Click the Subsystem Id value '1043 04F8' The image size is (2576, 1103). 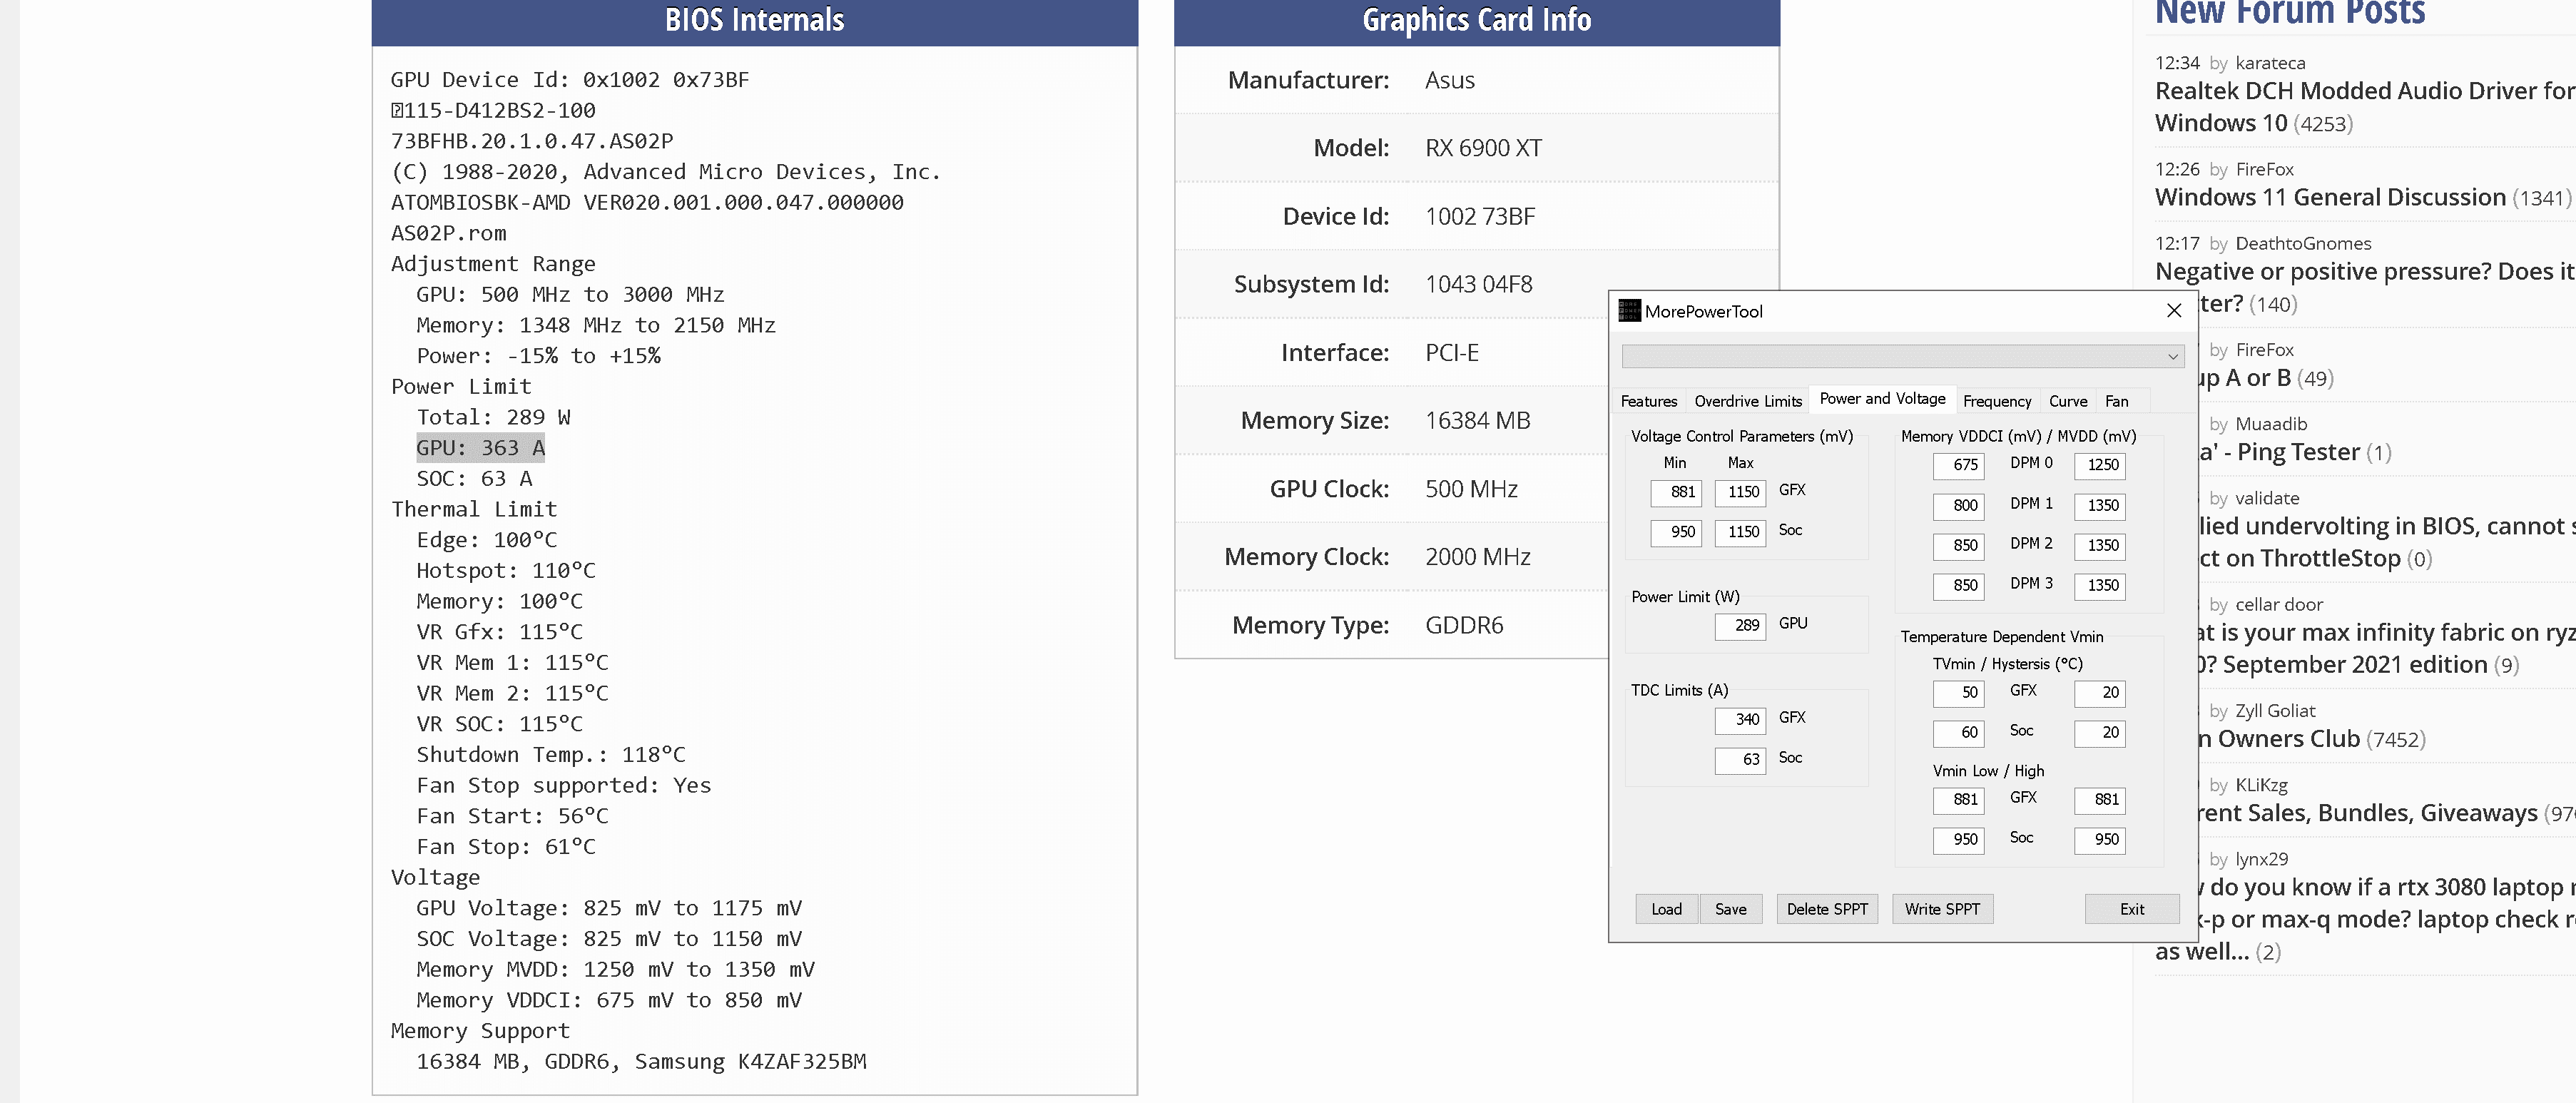tap(1478, 284)
